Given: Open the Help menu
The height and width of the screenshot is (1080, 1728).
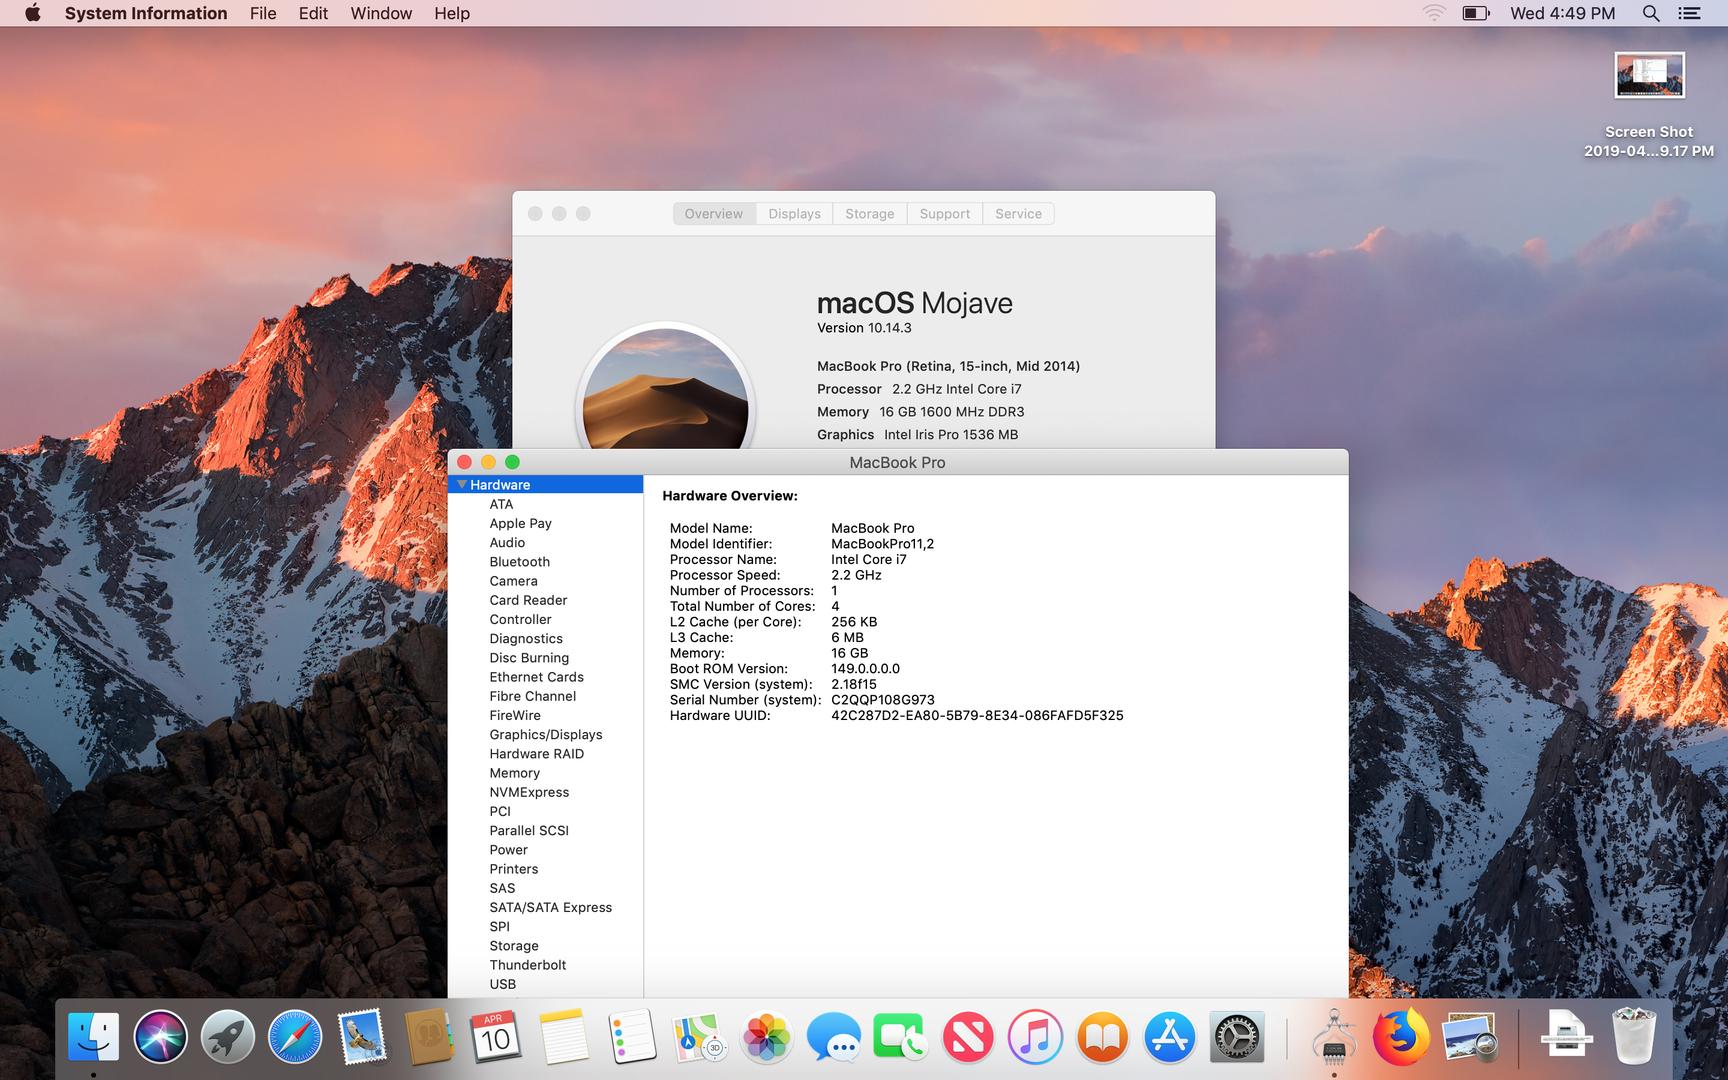Looking at the screenshot, I should (452, 13).
